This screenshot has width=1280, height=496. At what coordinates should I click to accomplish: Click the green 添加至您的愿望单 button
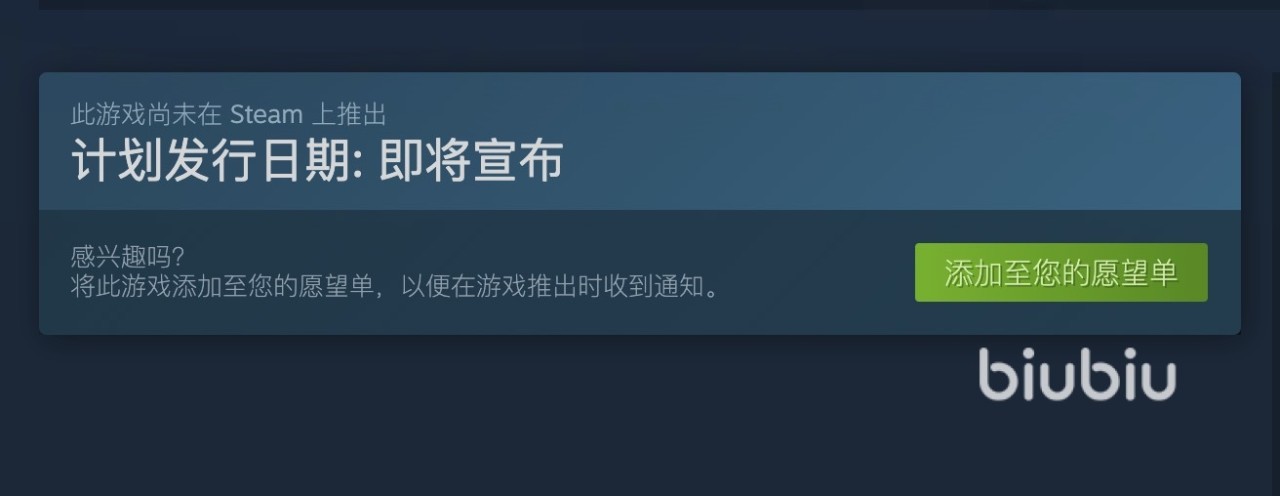1061,272
